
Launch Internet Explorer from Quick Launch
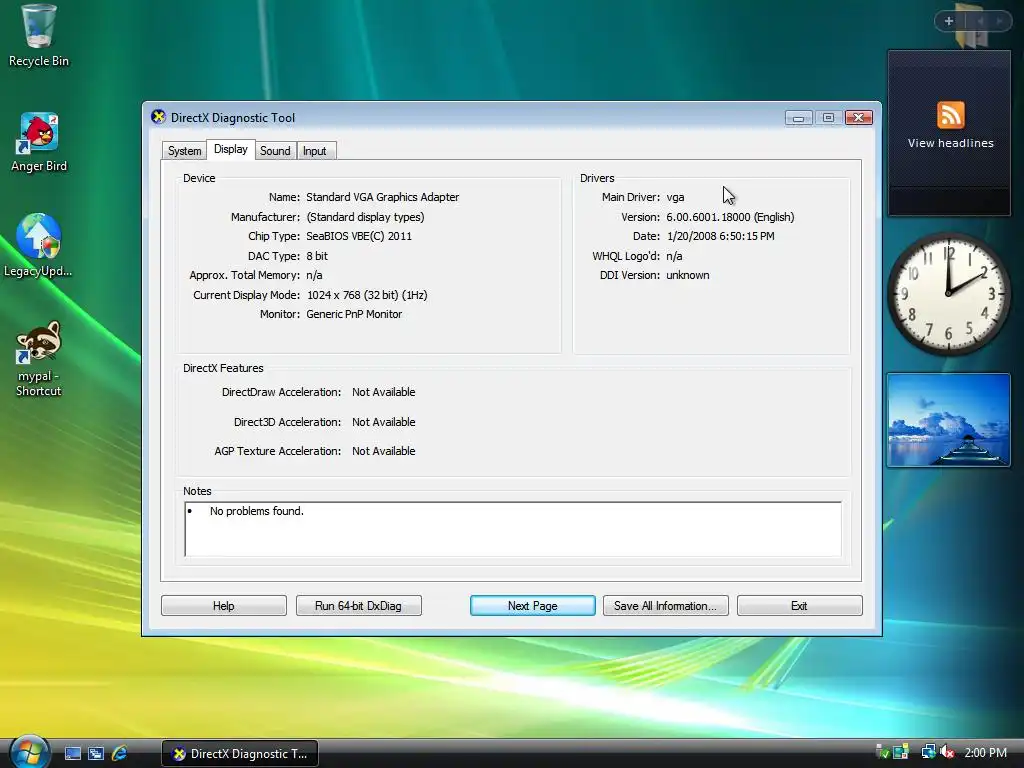tap(120, 754)
